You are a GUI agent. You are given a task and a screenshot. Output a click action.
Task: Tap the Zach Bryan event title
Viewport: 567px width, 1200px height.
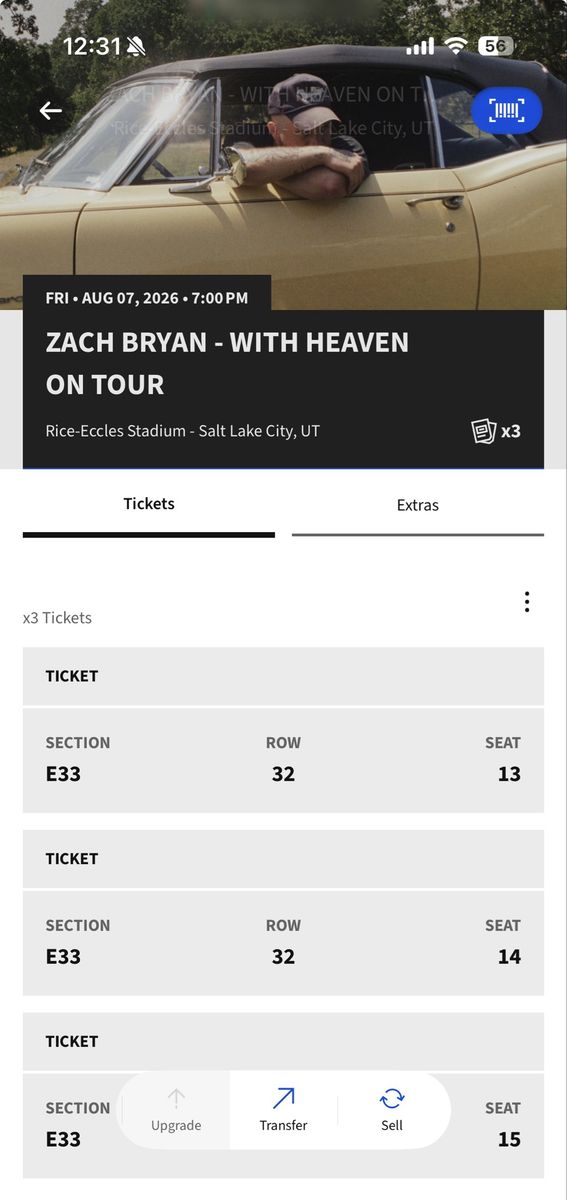click(227, 363)
